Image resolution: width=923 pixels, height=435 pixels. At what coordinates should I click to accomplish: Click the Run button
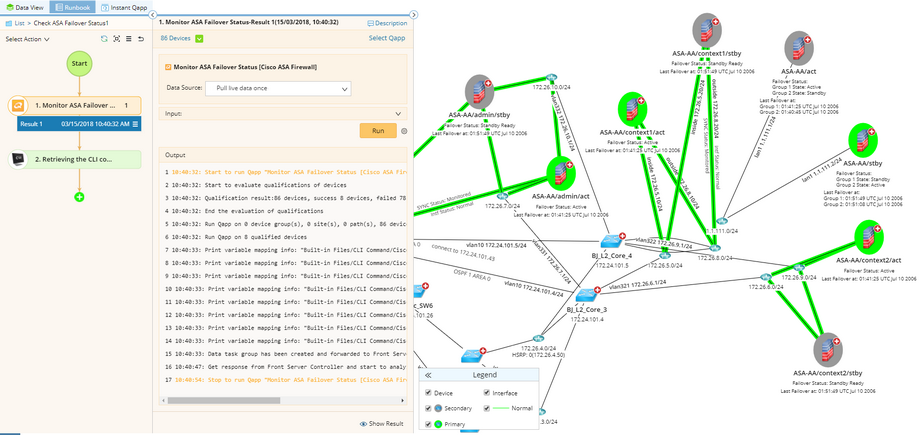pyautogui.click(x=378, y=131)
